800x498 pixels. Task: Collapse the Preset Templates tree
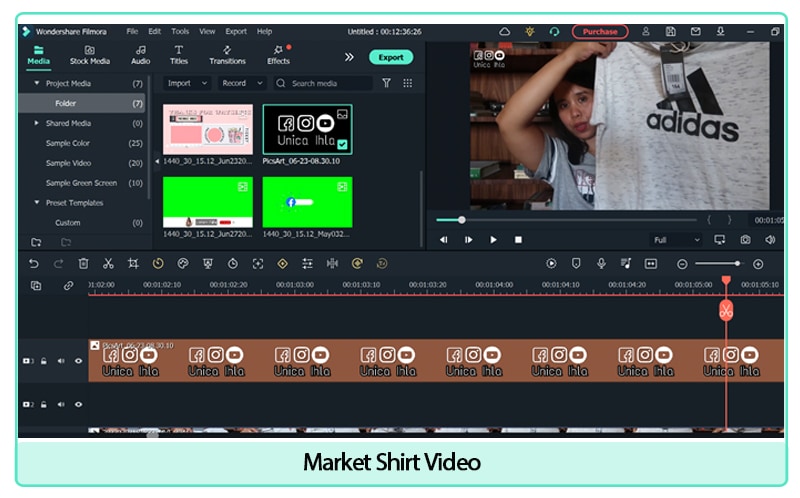[37, 203]
